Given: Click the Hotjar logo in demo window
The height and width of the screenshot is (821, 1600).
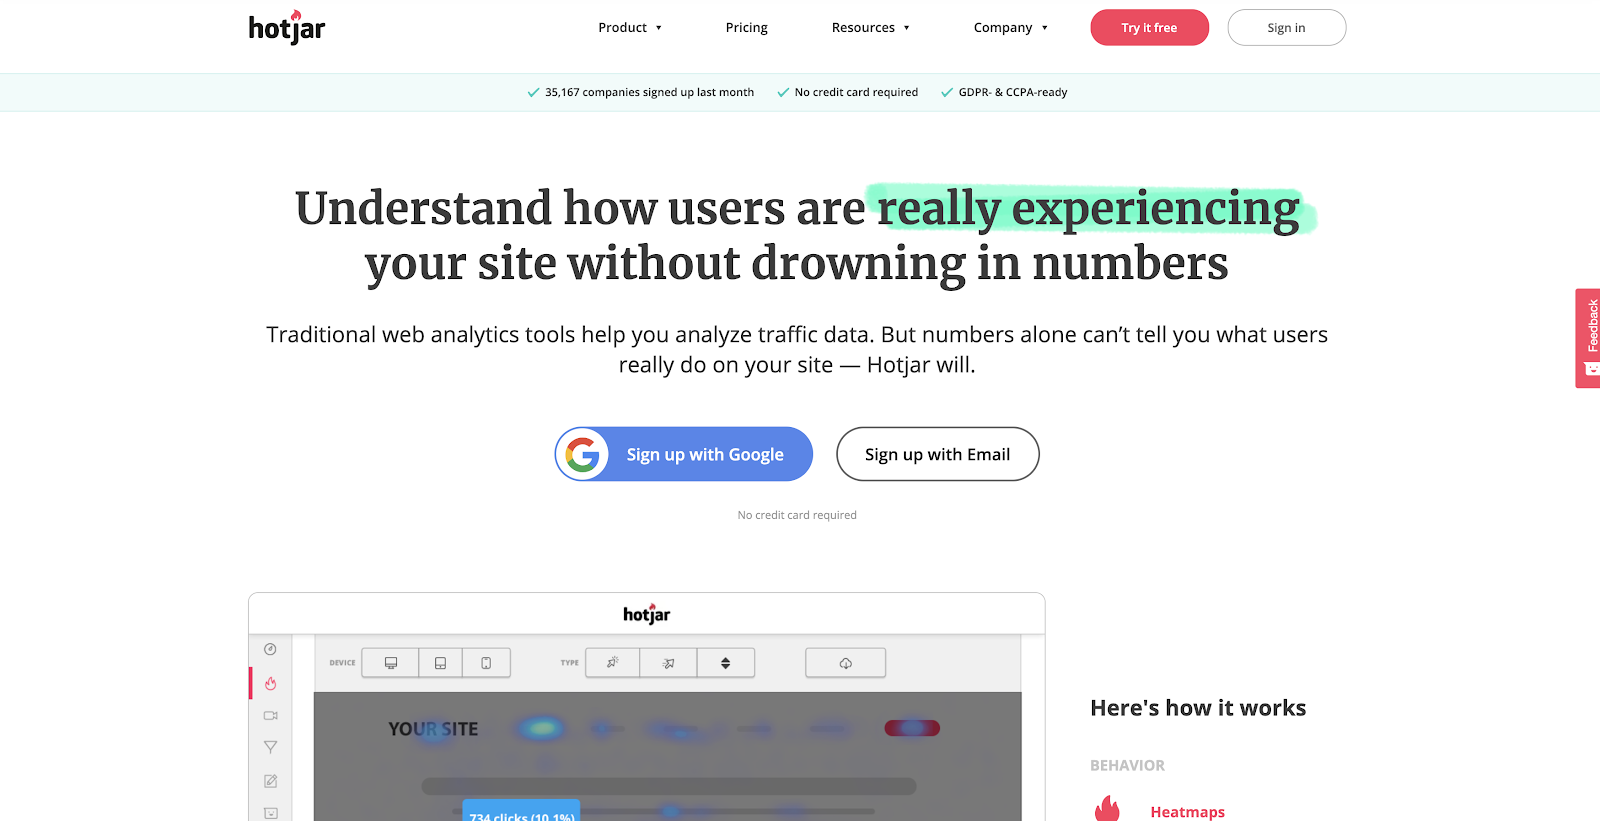Looking at the screenshot, I should click(647, 614).
